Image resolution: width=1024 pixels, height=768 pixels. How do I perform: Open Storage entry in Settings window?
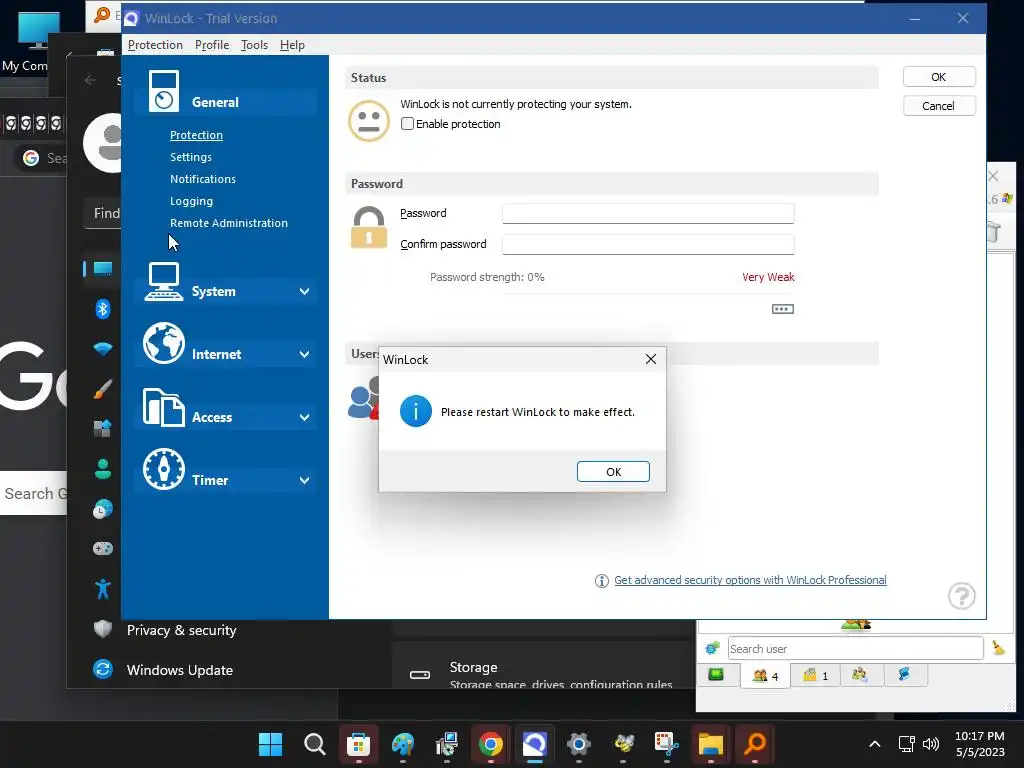pyautogui.click(x=543, y=673)
